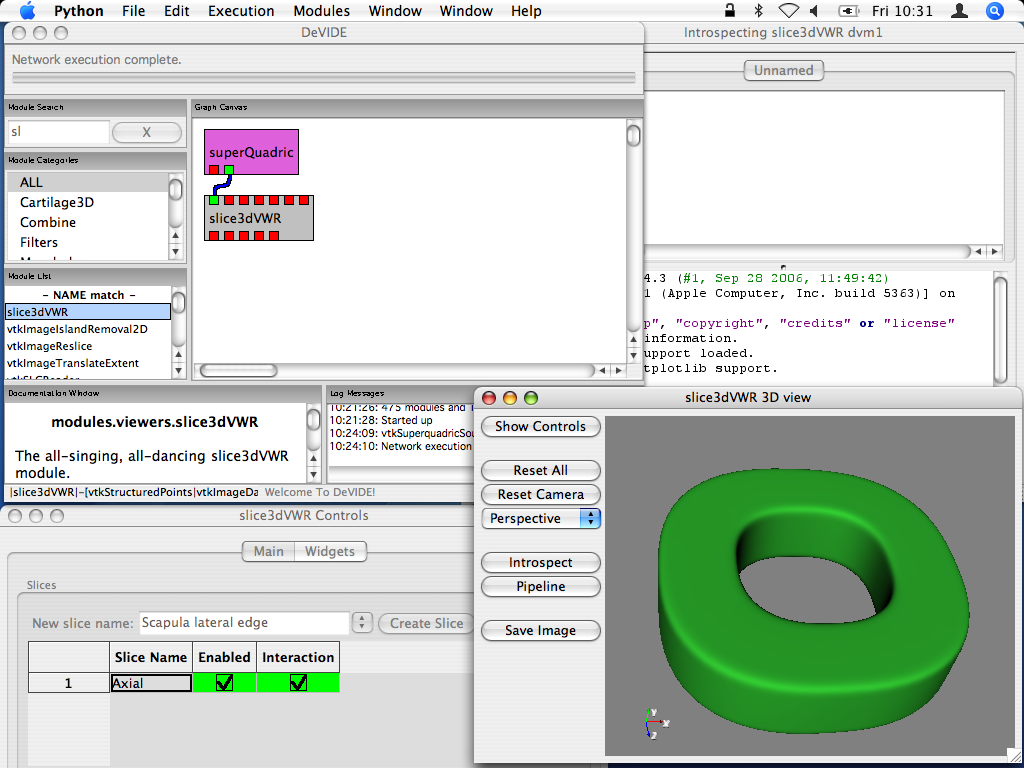1024x768 pixels.
Task: Open the Wi-Fi status menu
Action: tap(788, 10)
